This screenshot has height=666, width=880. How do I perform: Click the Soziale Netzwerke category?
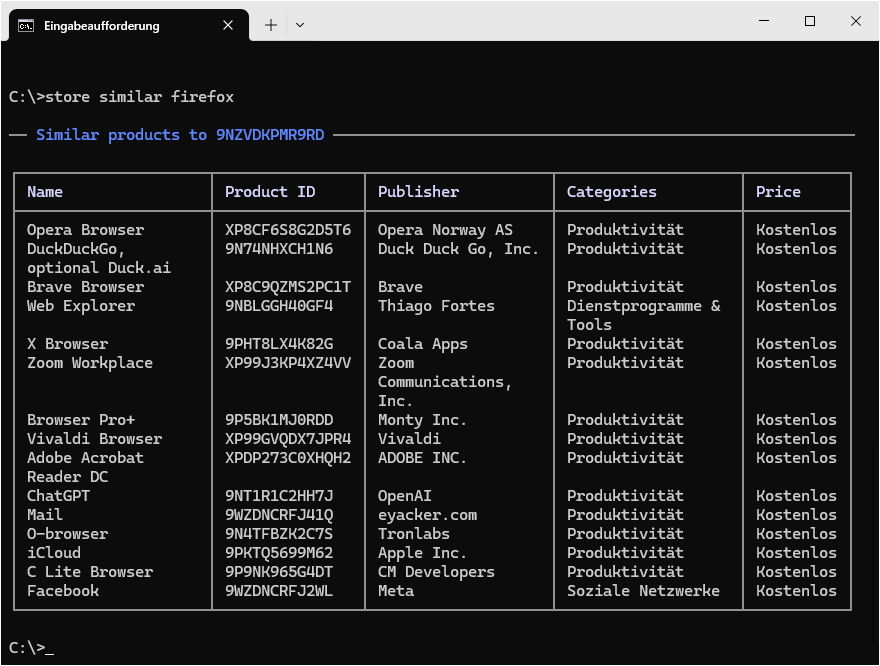(x=643, y=592)
